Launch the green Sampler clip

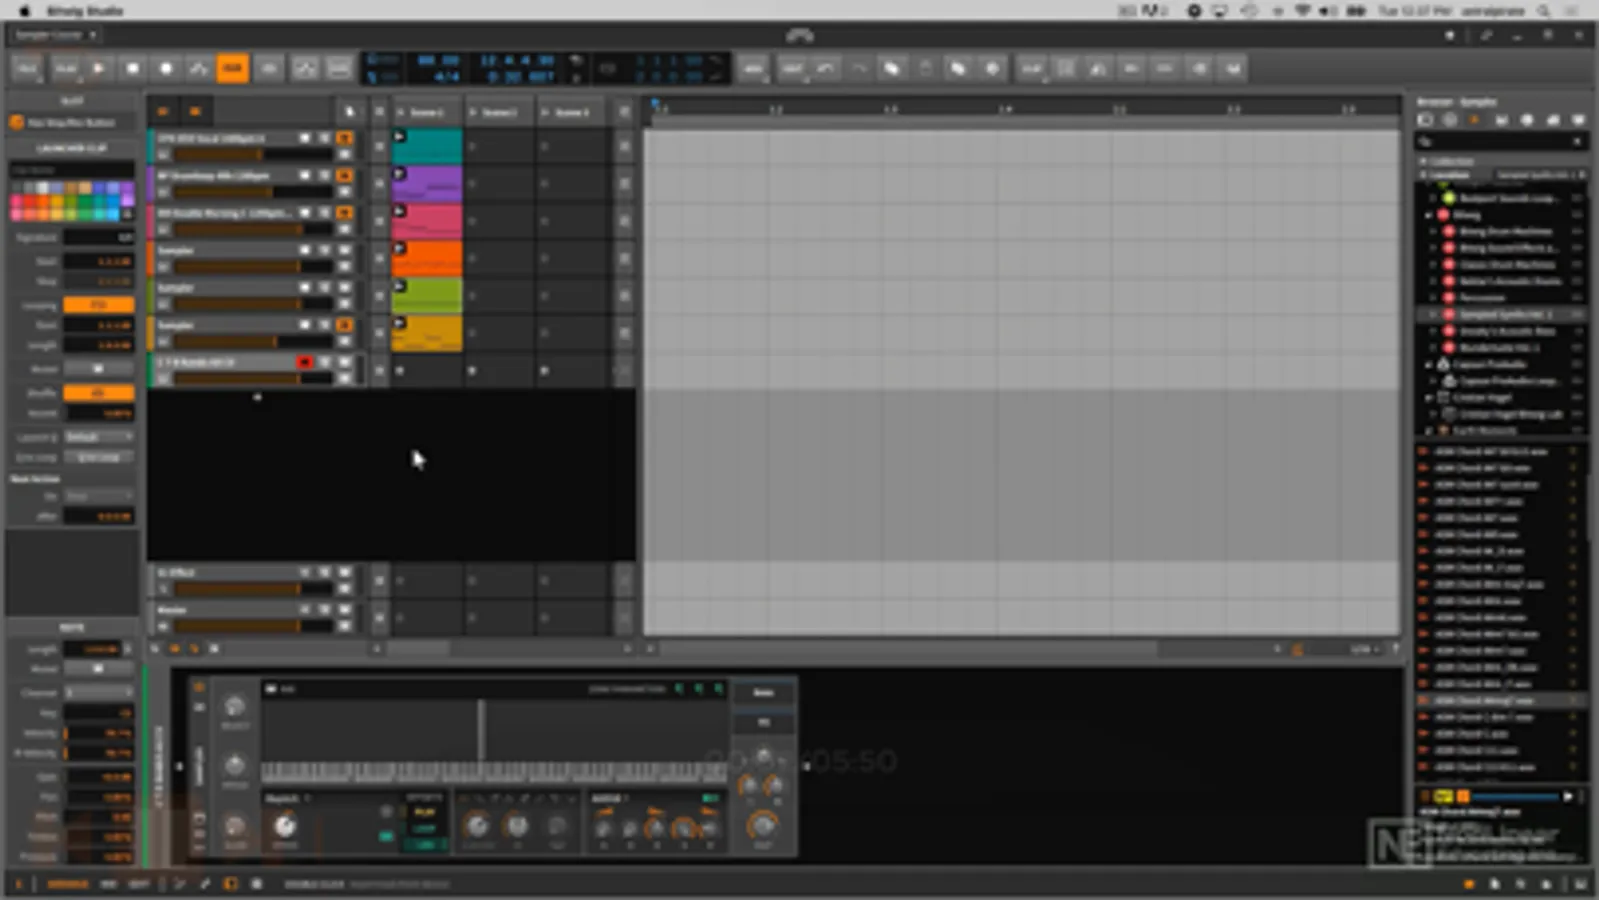point(400,286)
